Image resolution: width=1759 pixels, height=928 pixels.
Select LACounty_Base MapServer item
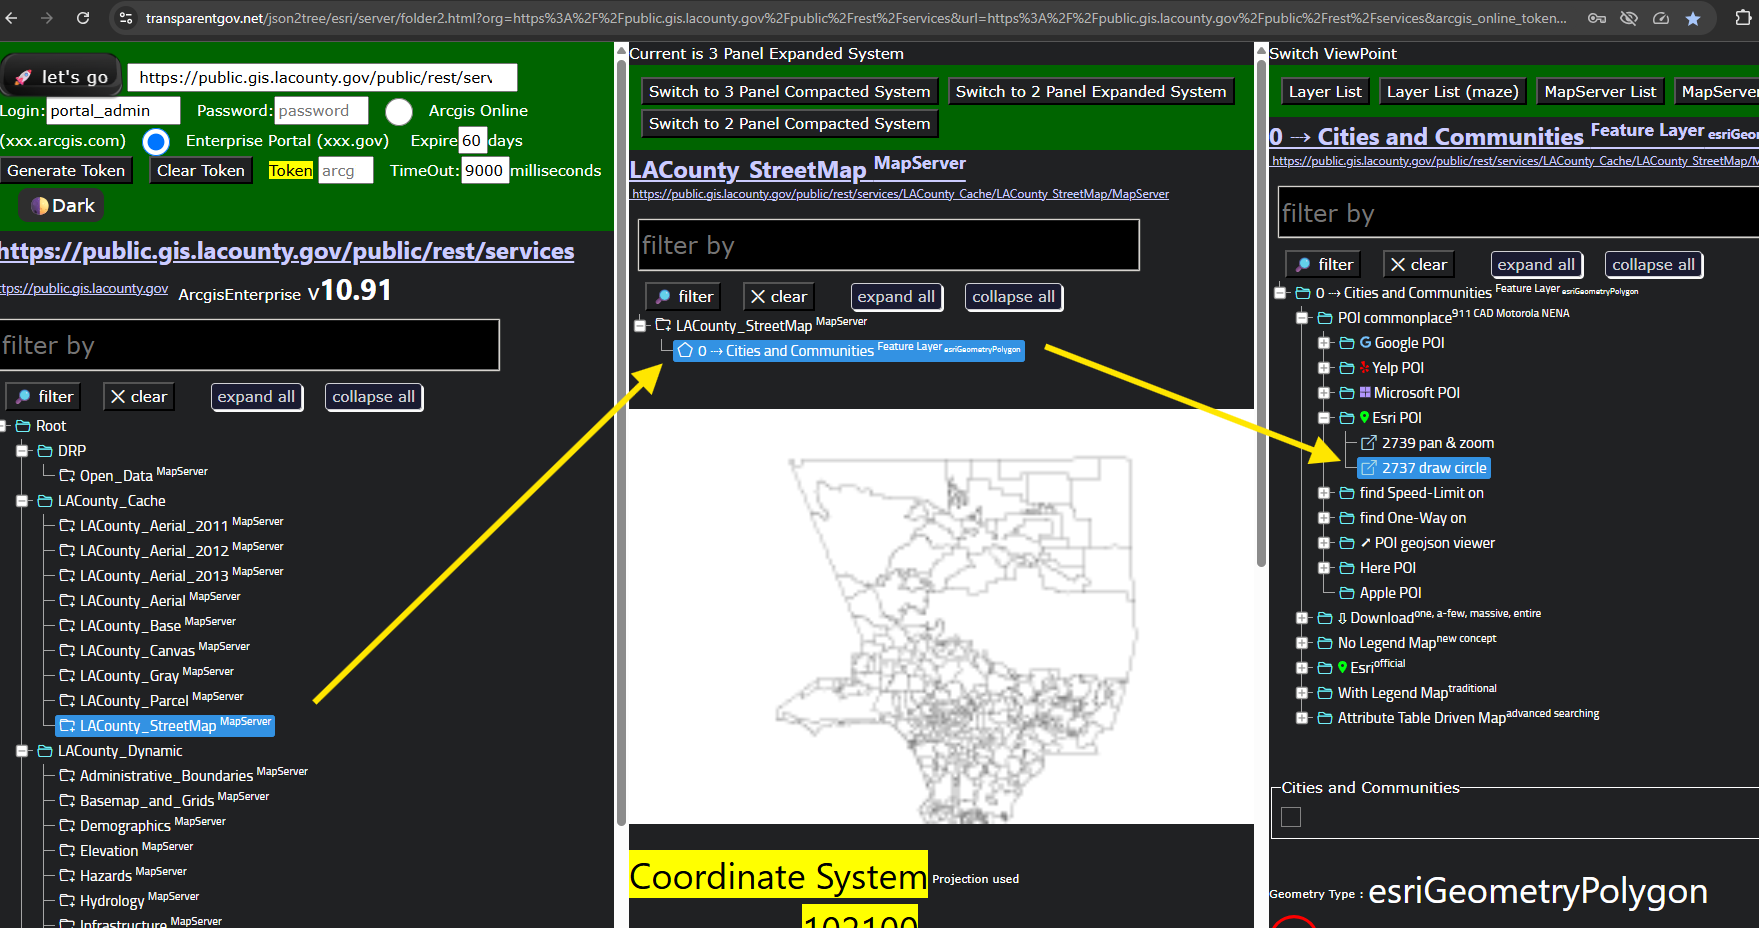click(x=147, y=625)
